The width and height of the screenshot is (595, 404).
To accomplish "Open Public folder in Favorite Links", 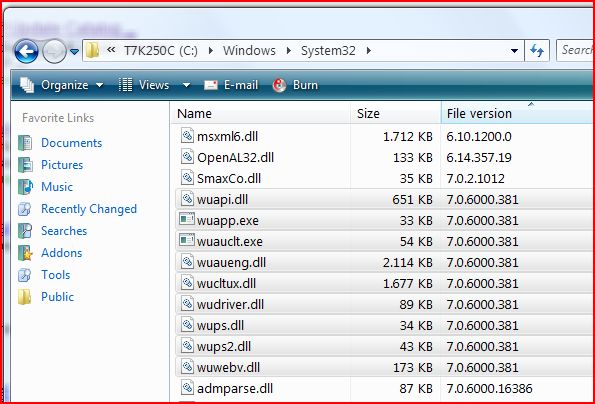I will 57,297.
